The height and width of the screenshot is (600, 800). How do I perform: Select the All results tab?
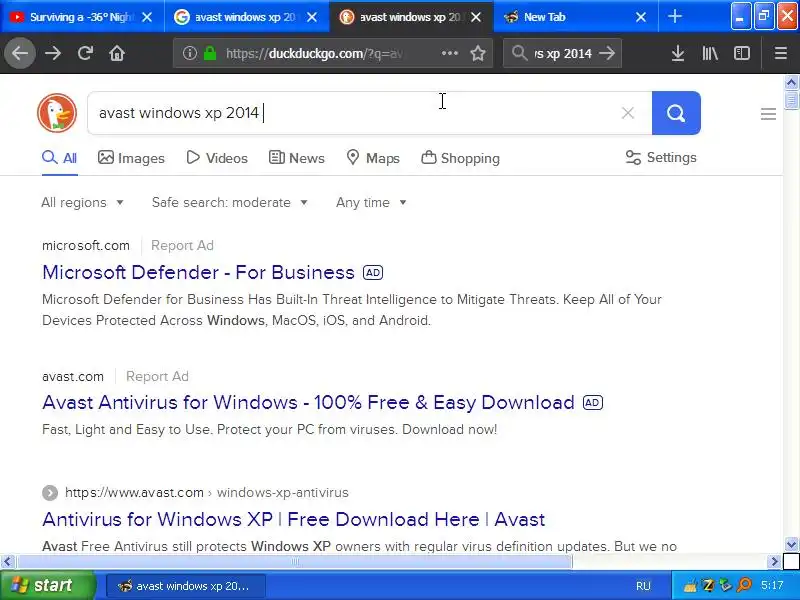(60, 158)
